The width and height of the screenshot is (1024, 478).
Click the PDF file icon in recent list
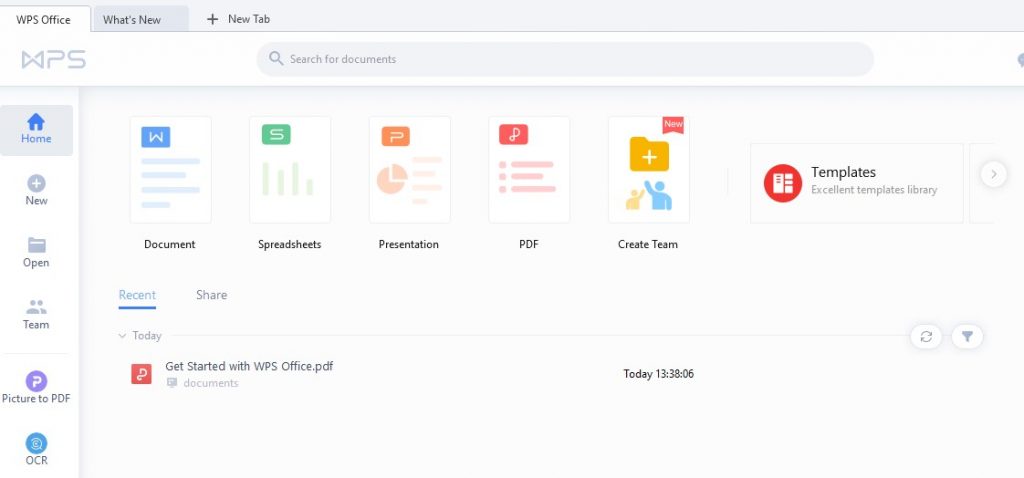142,374
